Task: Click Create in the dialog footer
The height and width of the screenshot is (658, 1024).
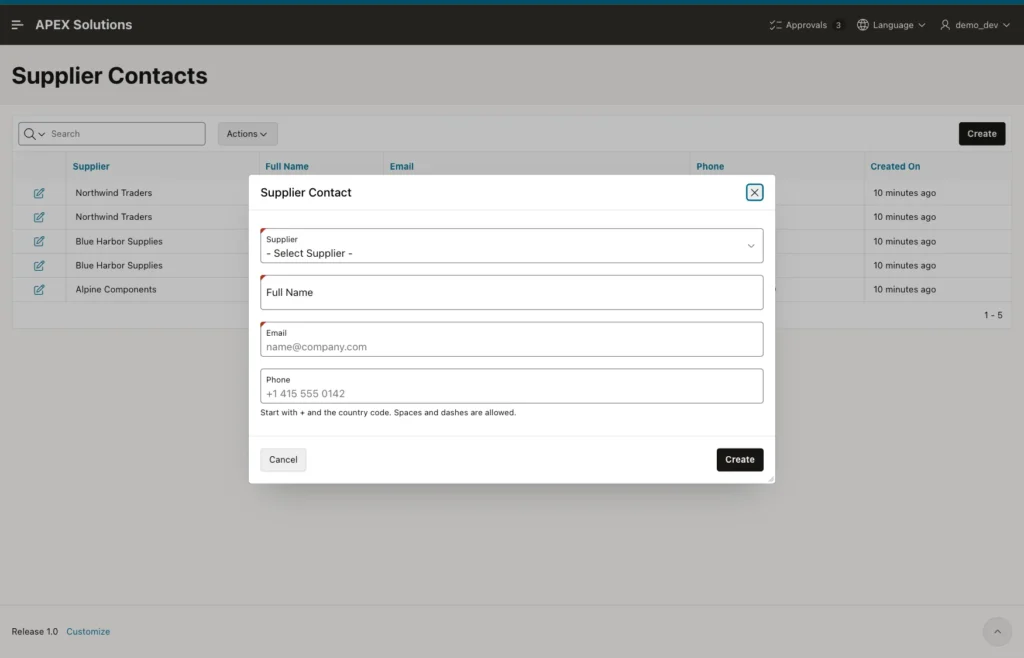Action: coord(739,460)
